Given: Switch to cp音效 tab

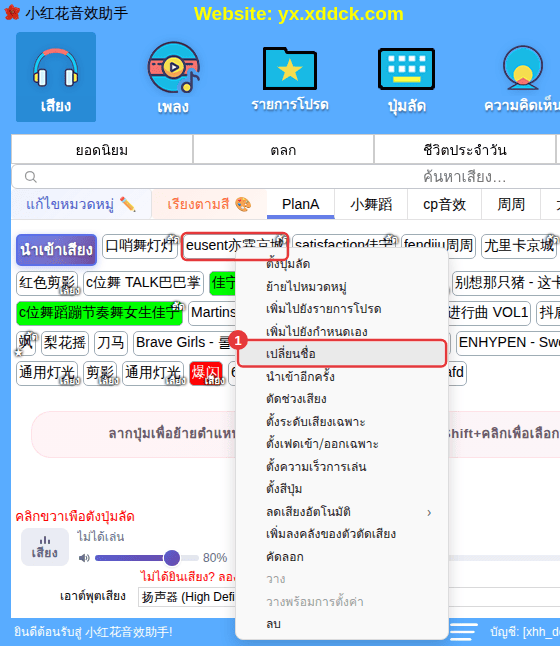Looking at the screenshot, I should 444,204.
